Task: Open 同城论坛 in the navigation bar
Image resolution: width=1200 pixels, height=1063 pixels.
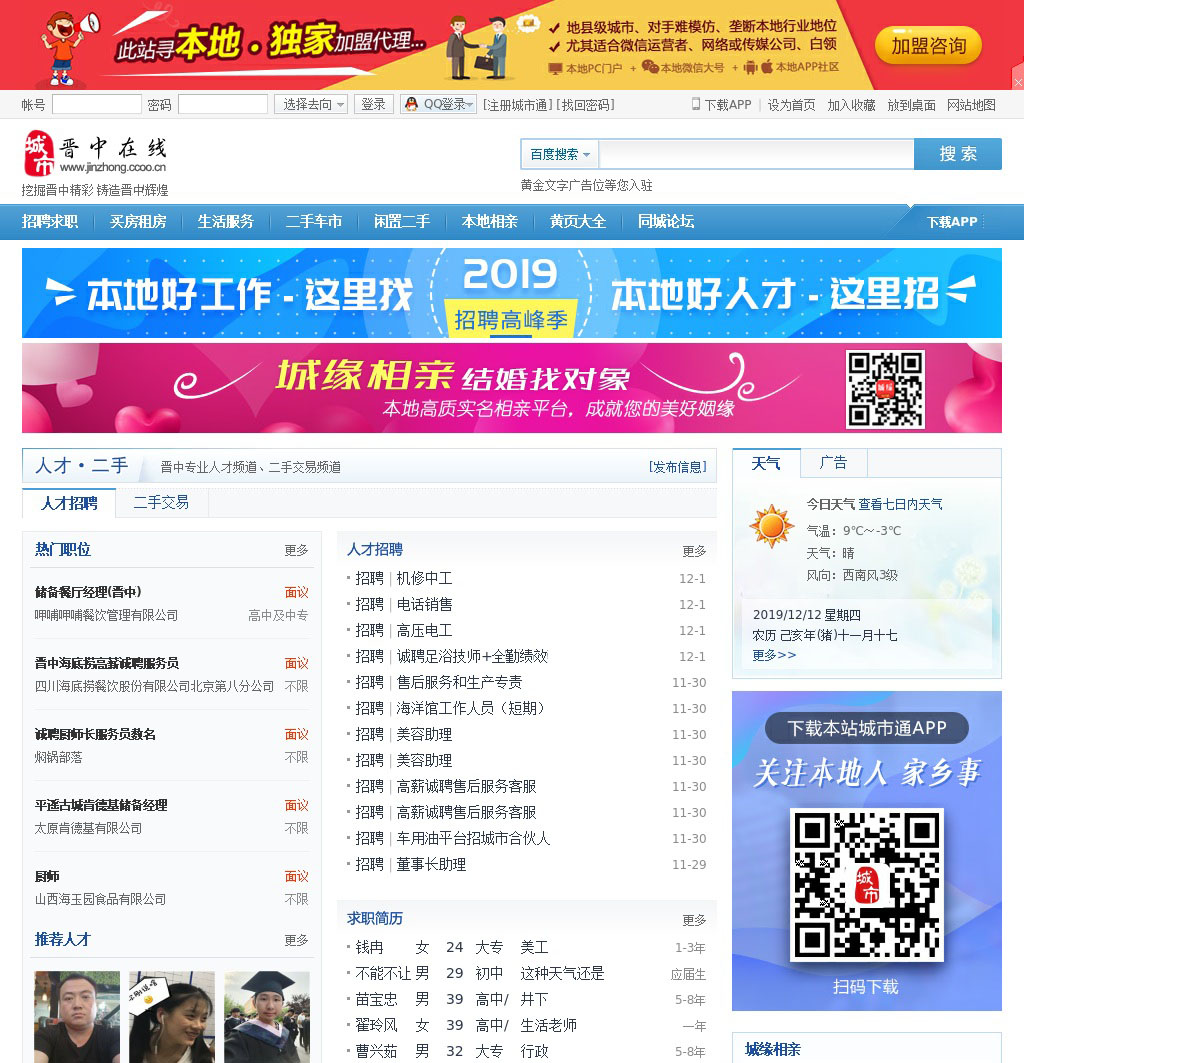Action: (666, 222)
